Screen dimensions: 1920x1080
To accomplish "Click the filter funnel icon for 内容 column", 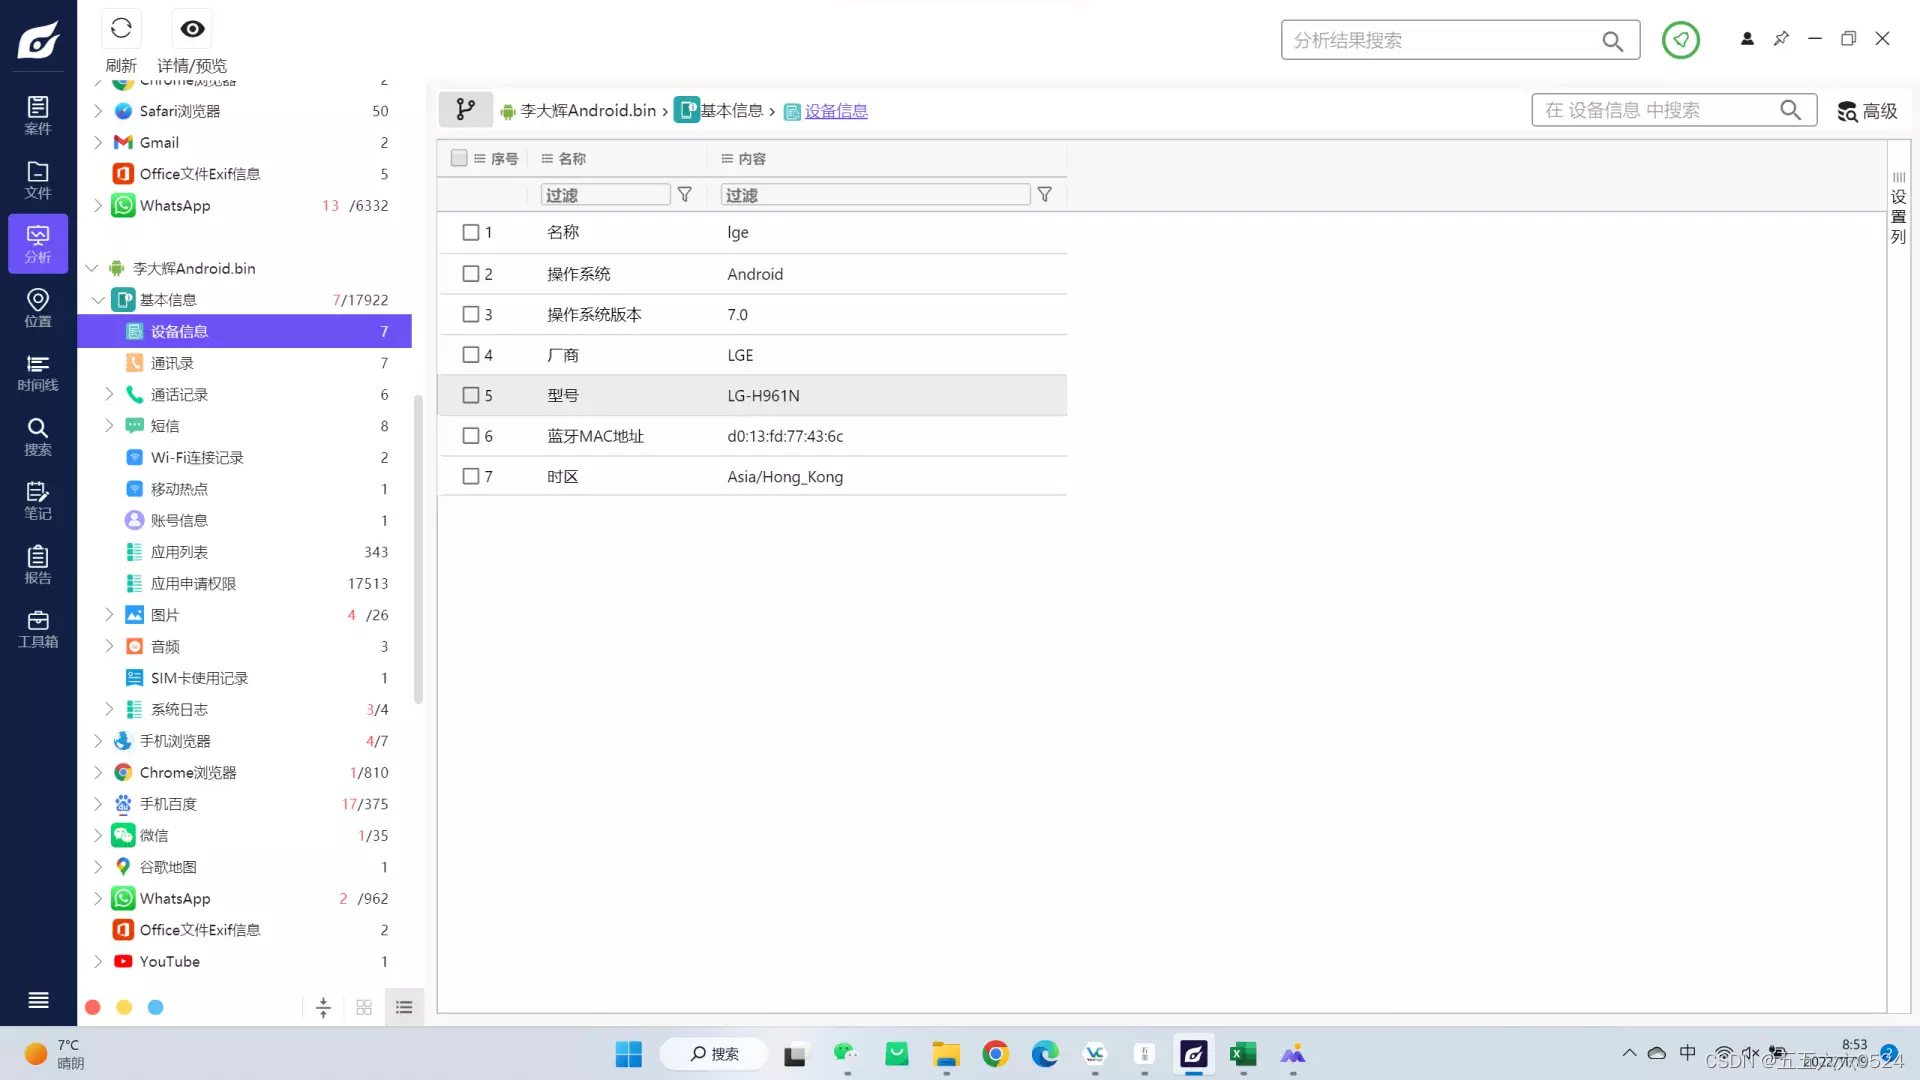I will click(x=1044, y=195).
